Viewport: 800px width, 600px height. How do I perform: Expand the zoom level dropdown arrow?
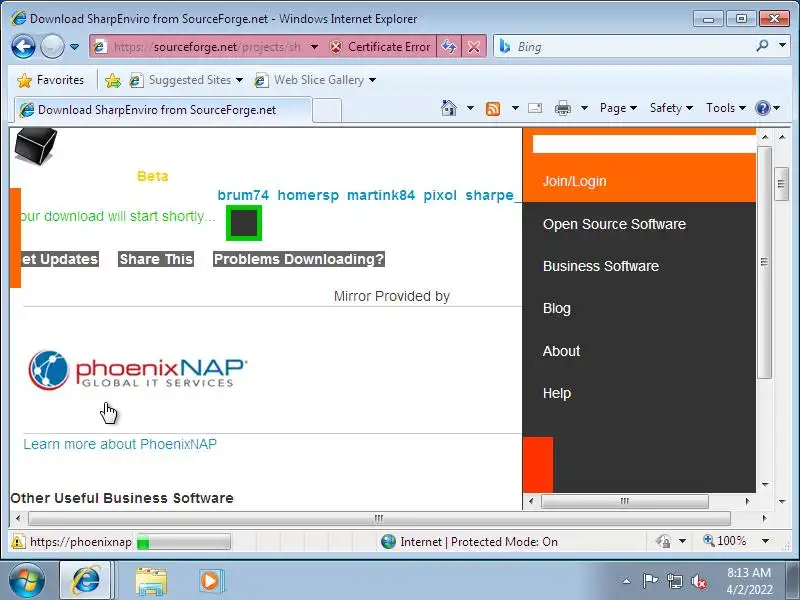pyautogui.click(x=765, y=541)
